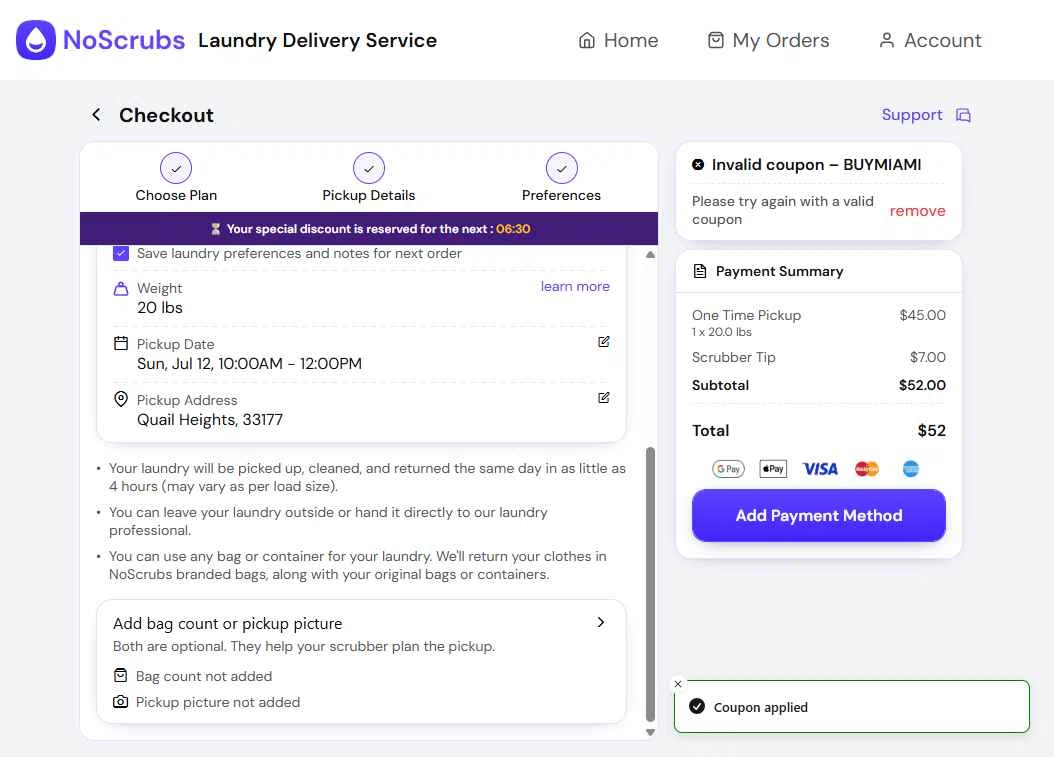
Task: Click the One Time Pickup $45.00 price
Action: 922,315
